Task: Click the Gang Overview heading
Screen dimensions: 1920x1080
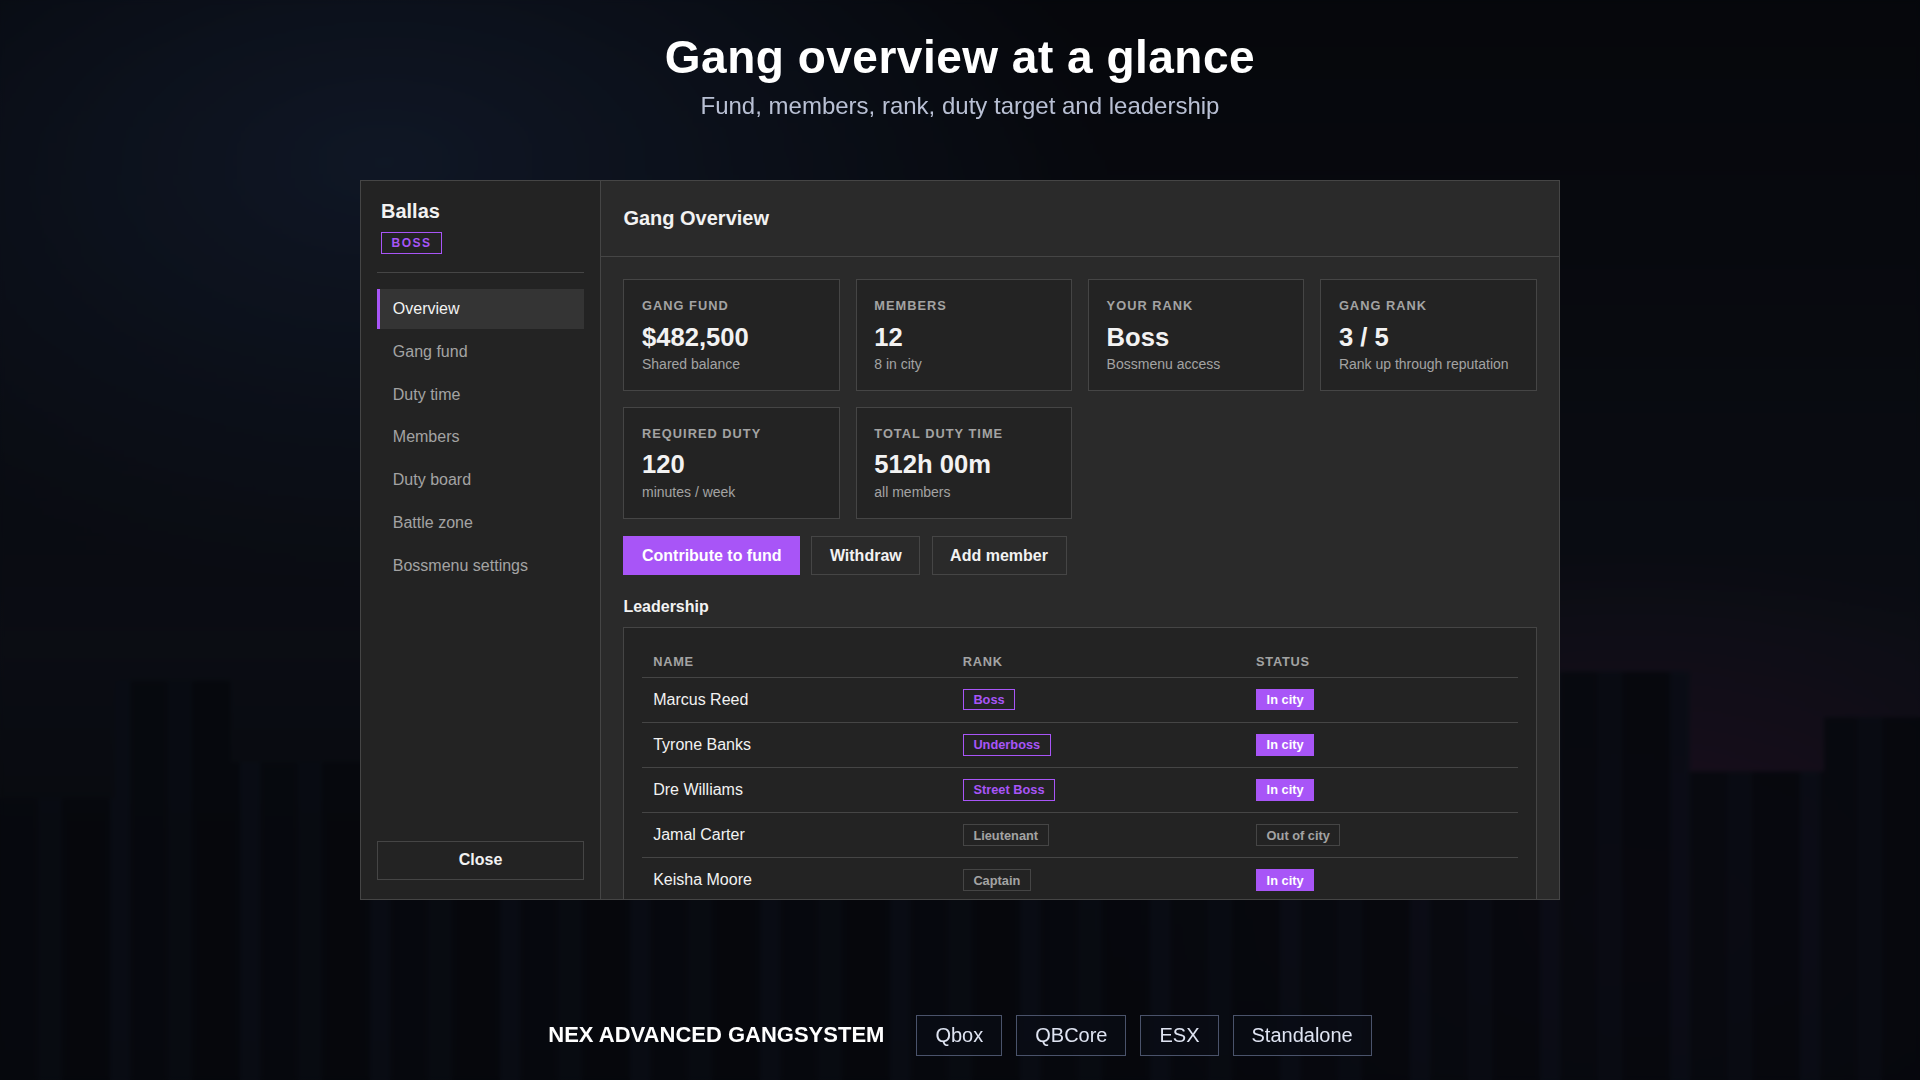Action: 696,218
